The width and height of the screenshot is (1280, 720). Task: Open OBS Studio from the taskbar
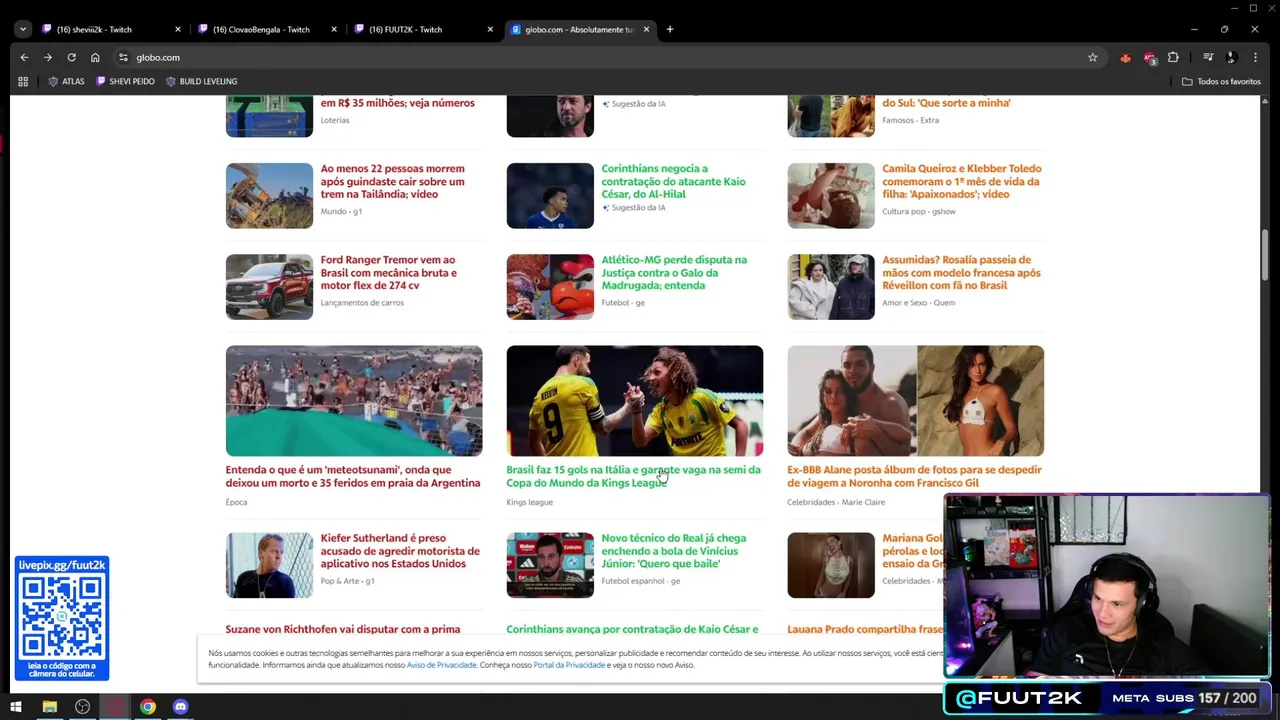(x=82, y=707)
